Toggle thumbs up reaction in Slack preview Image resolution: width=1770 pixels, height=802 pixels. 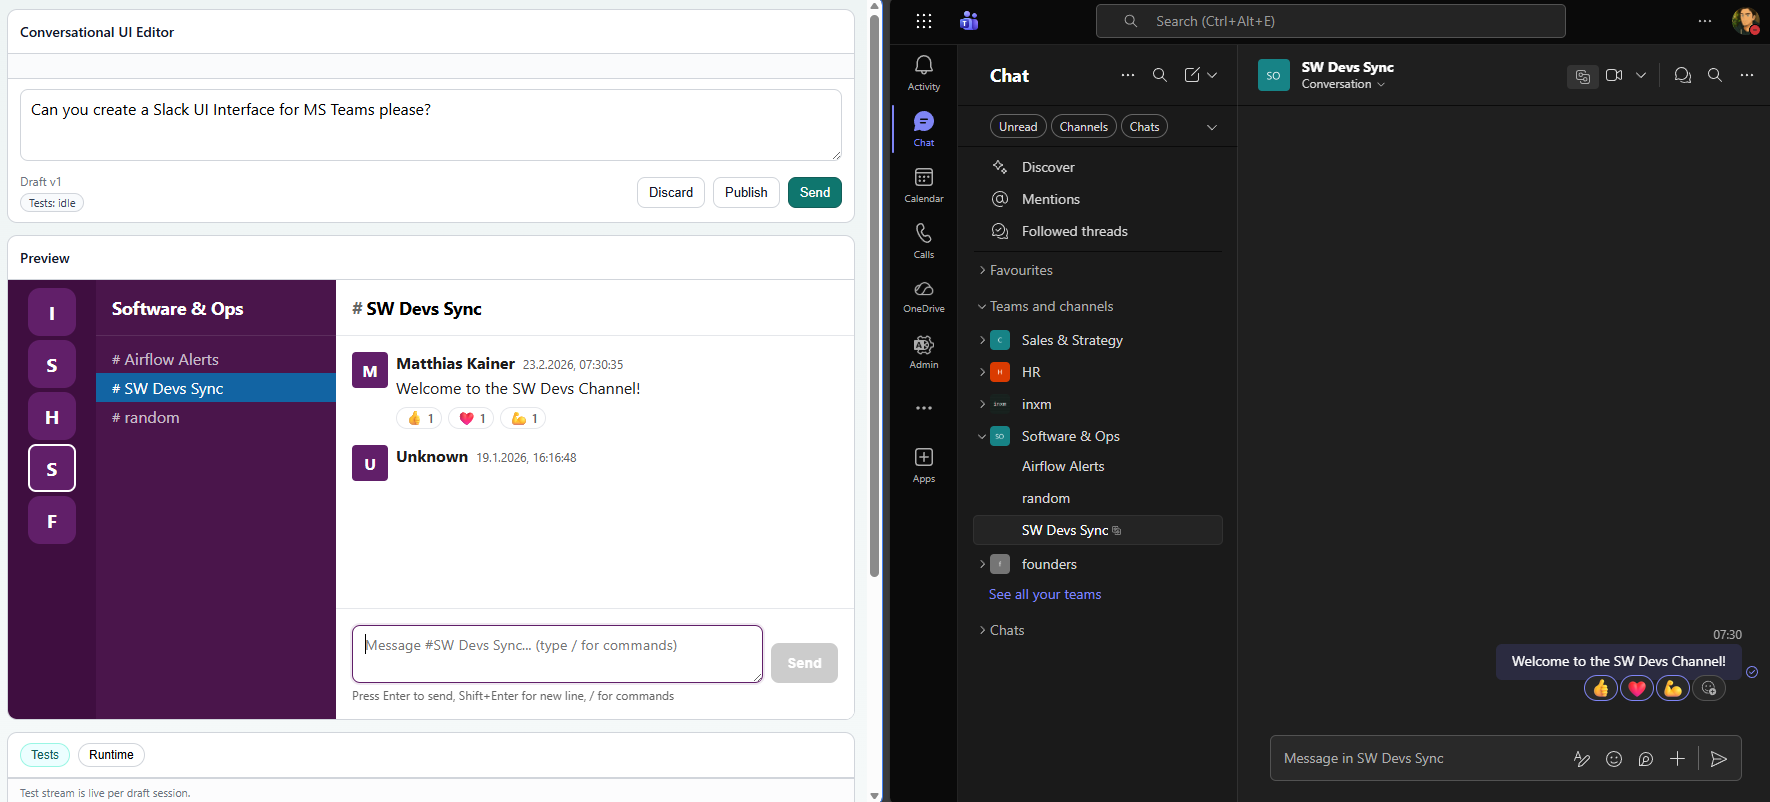click(x=419, y=418)
